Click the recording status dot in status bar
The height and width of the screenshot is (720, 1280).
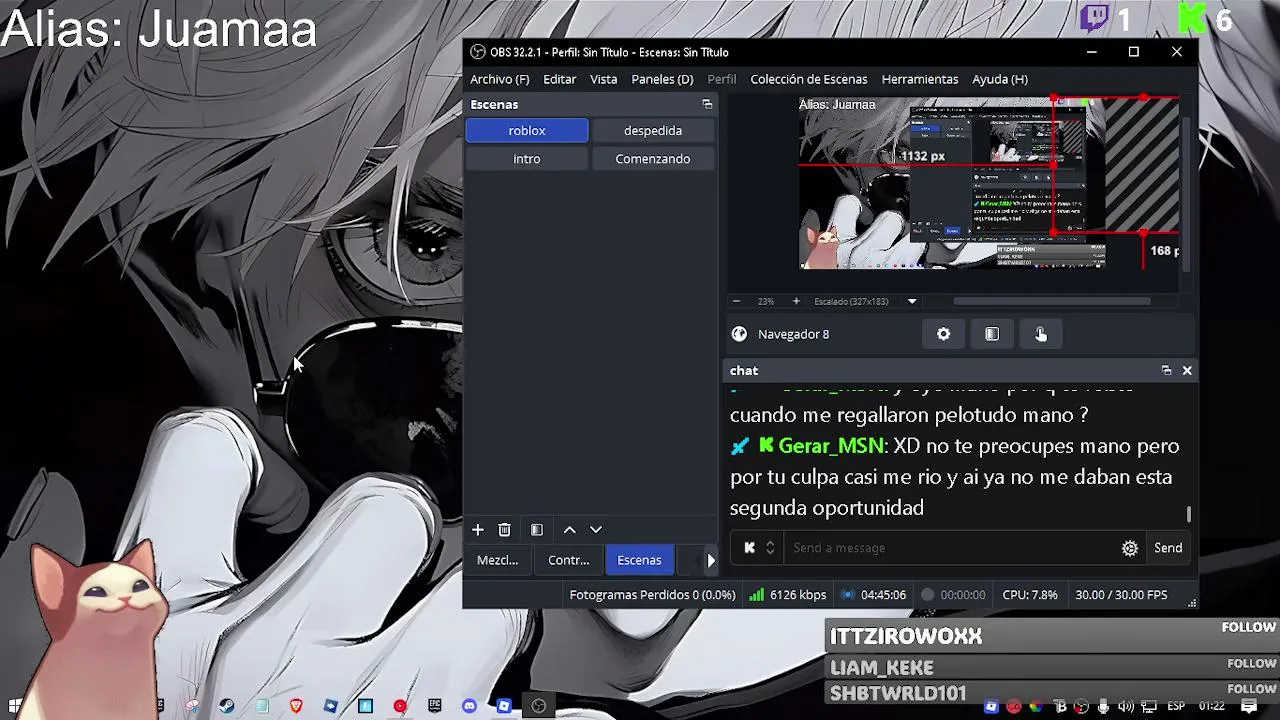(x=928, y=594)
